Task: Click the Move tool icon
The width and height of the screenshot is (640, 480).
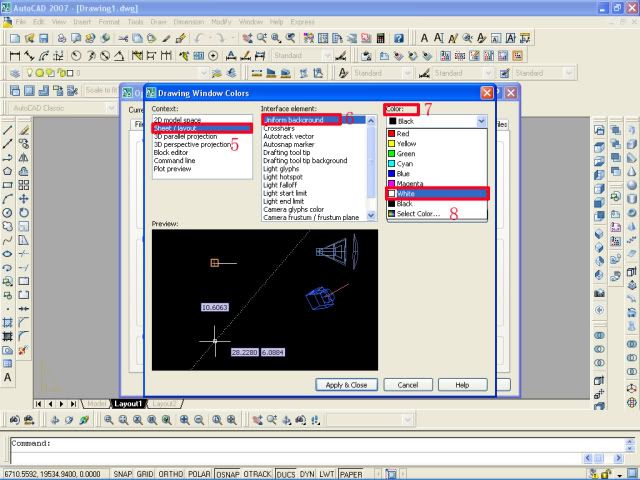Action: tap(25, 199)
